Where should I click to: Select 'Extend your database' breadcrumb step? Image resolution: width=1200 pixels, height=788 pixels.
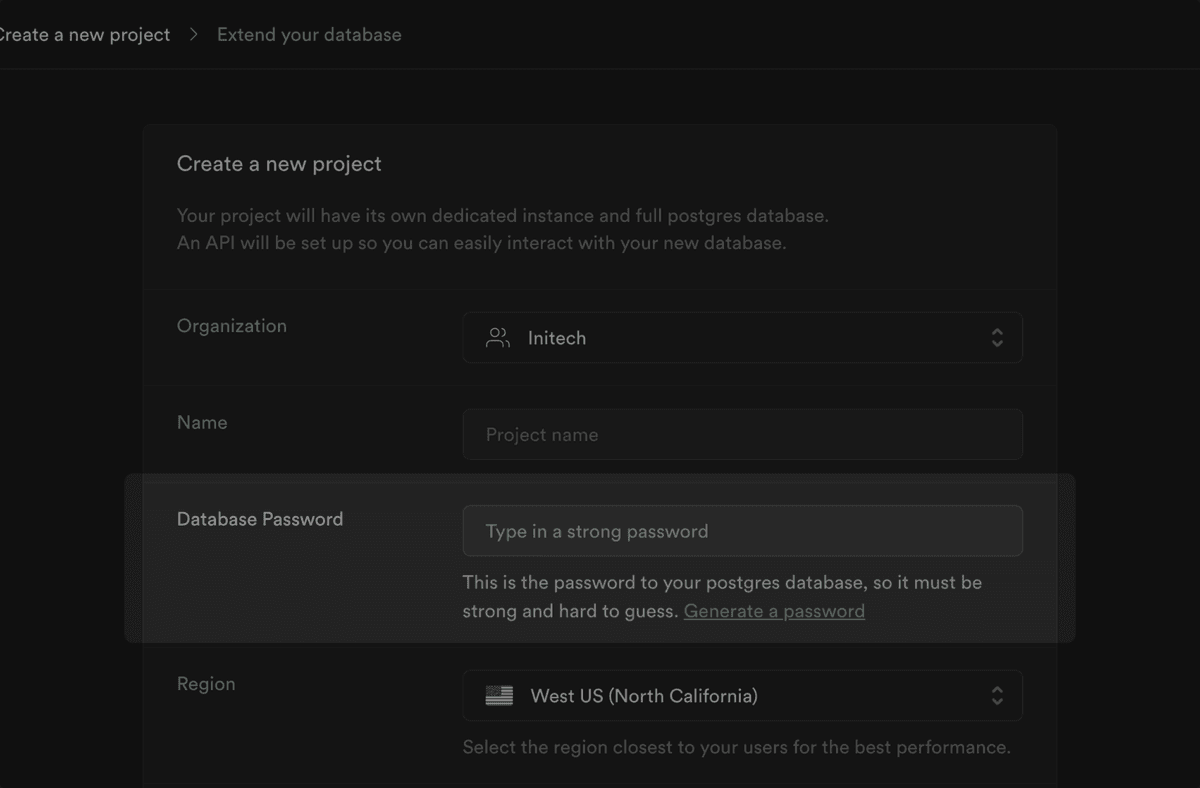(309, 35)
